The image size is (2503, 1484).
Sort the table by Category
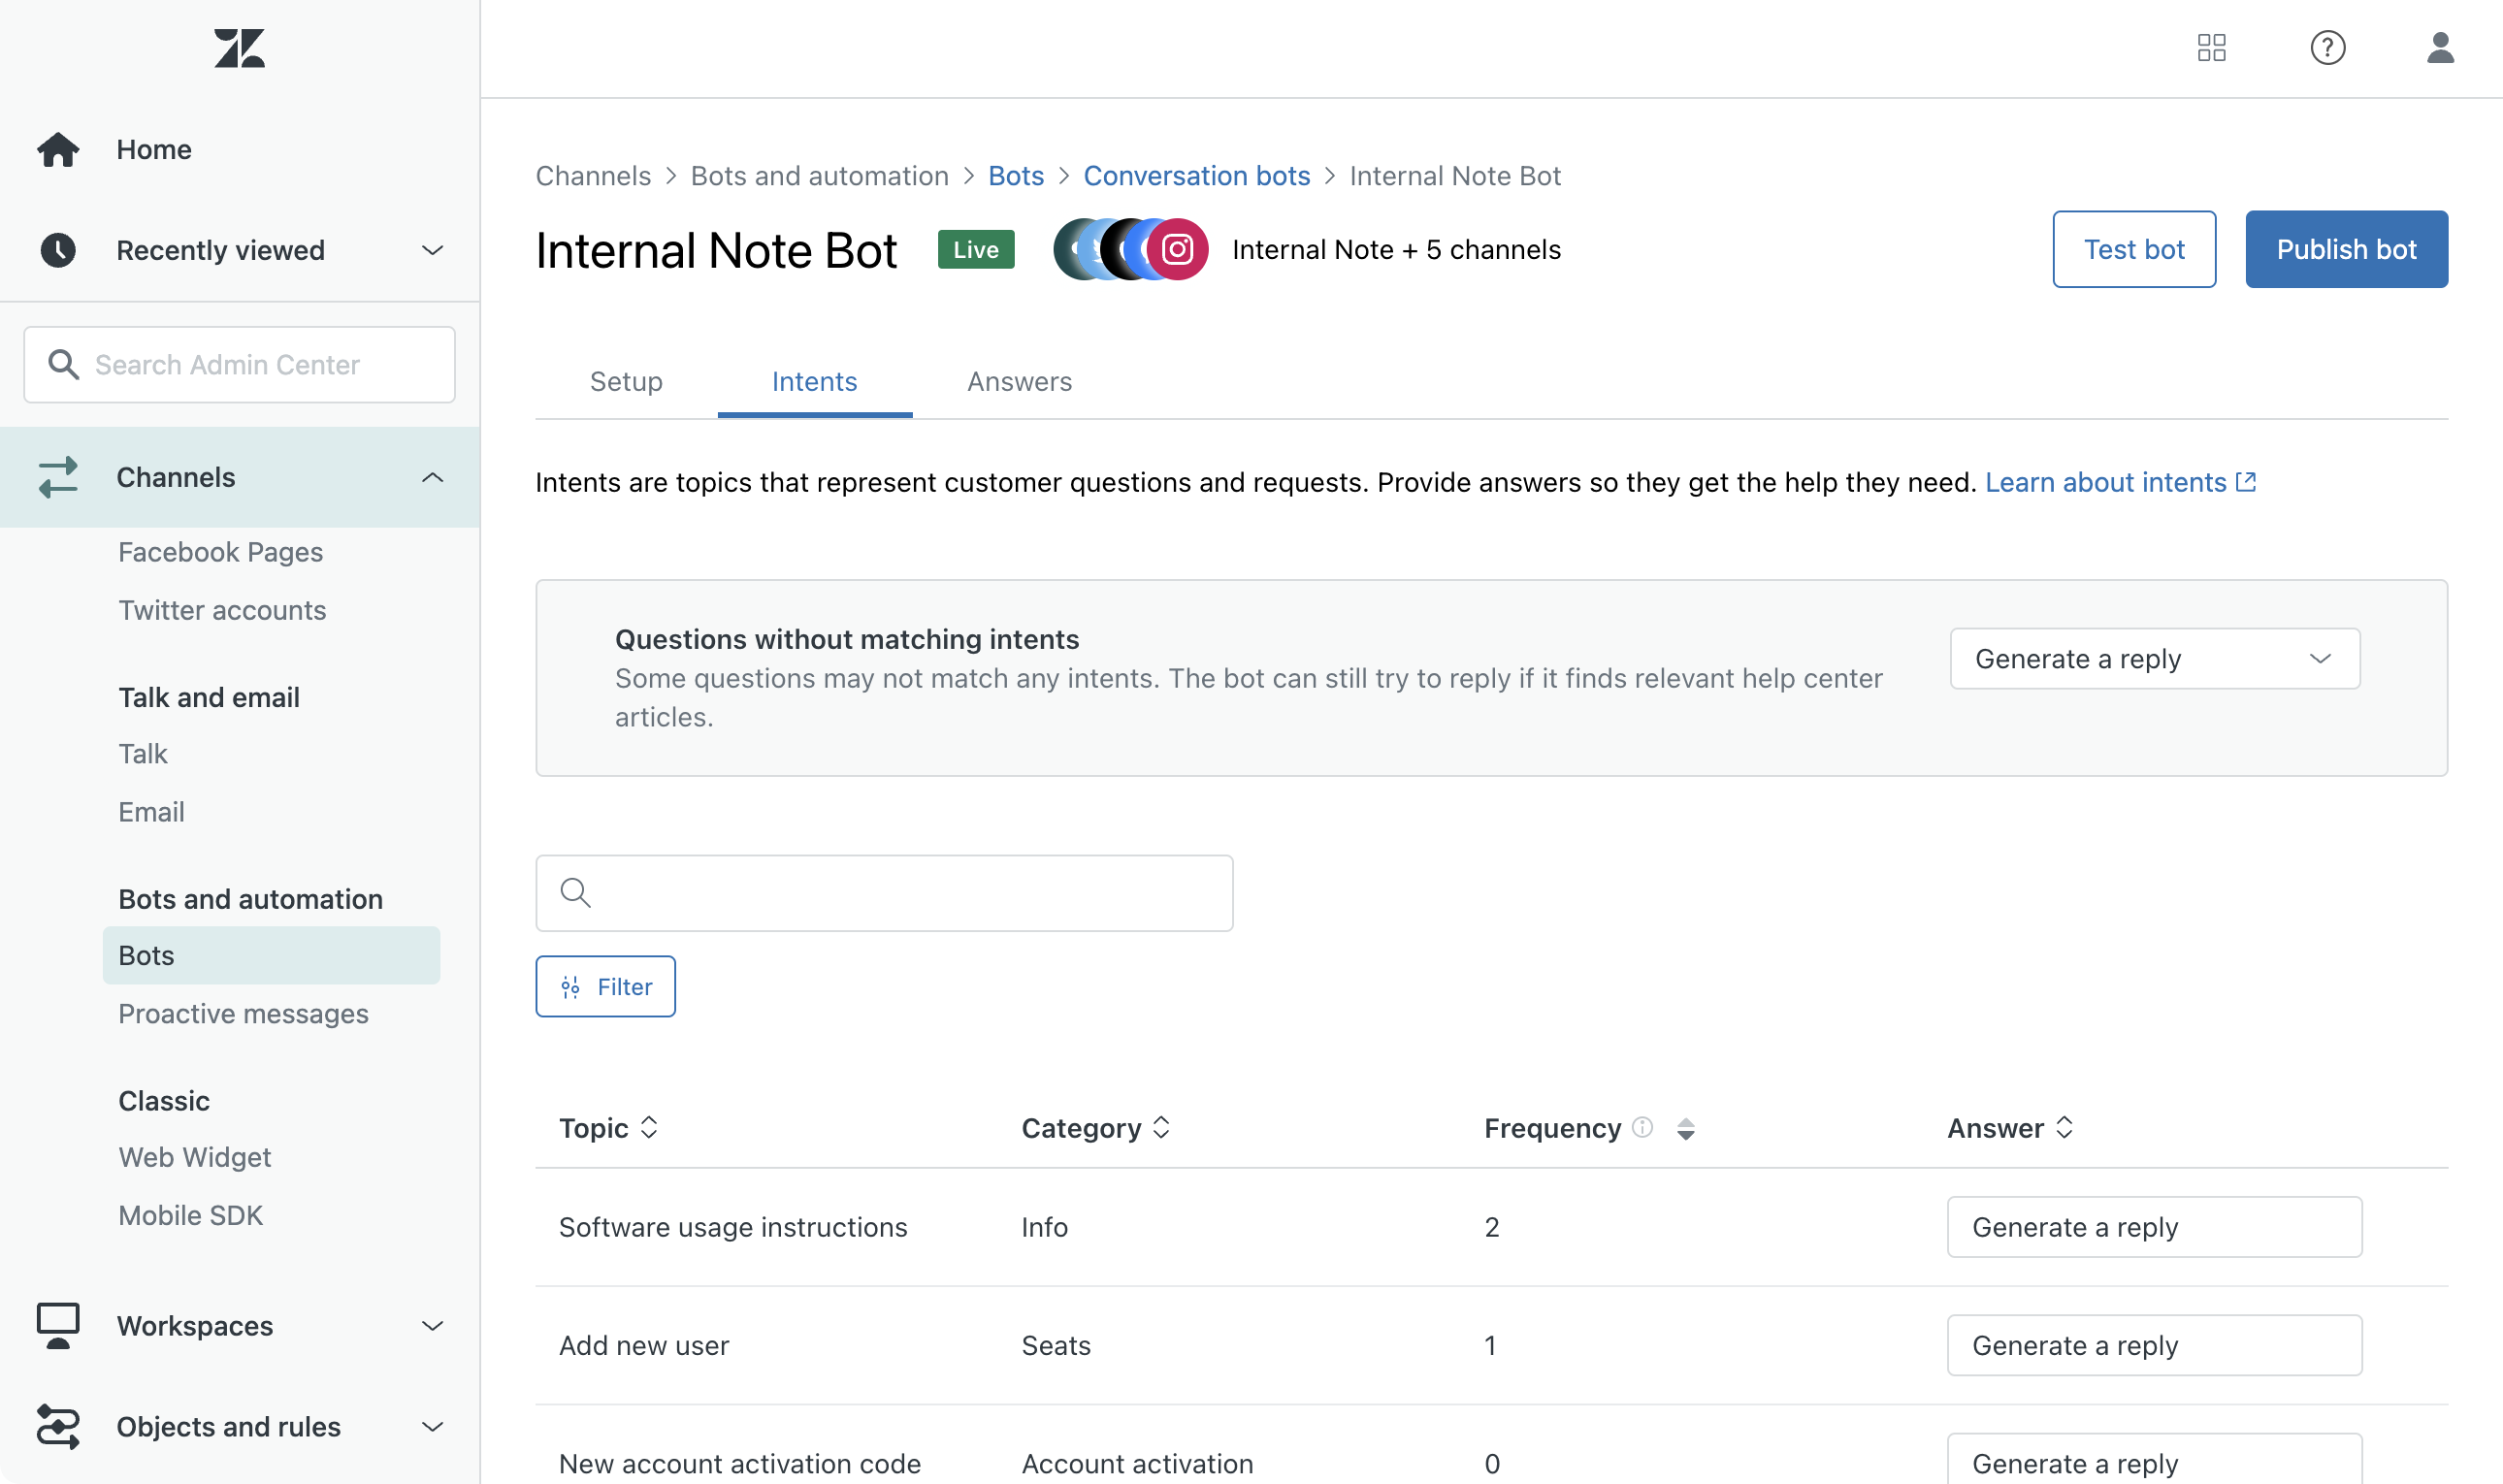pos(1161,1128)
